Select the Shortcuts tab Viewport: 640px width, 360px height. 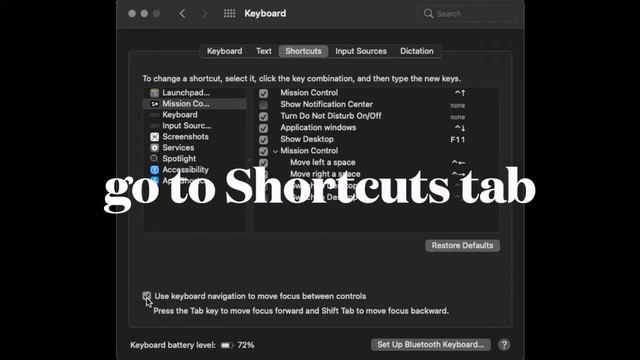[x=303, y=51]
